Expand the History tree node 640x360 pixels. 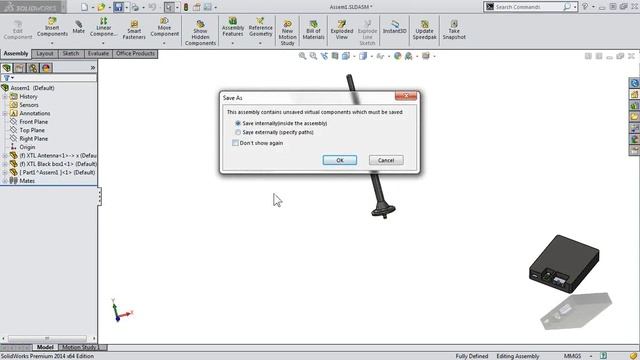coord(5,97)
